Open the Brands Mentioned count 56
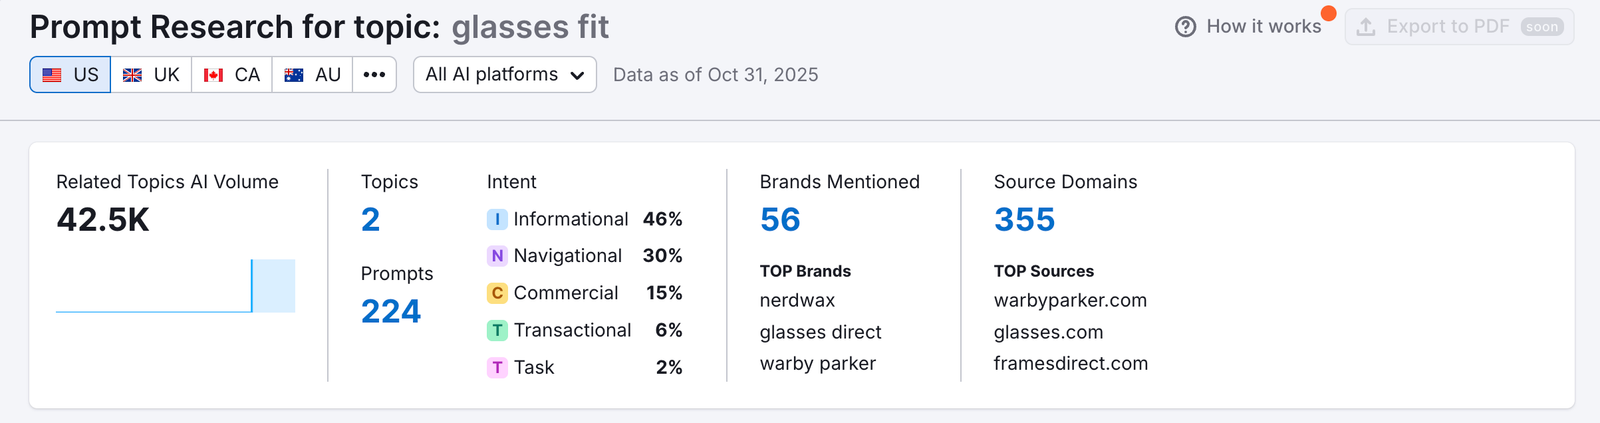The image size is (1600, 423). (780, 220)
